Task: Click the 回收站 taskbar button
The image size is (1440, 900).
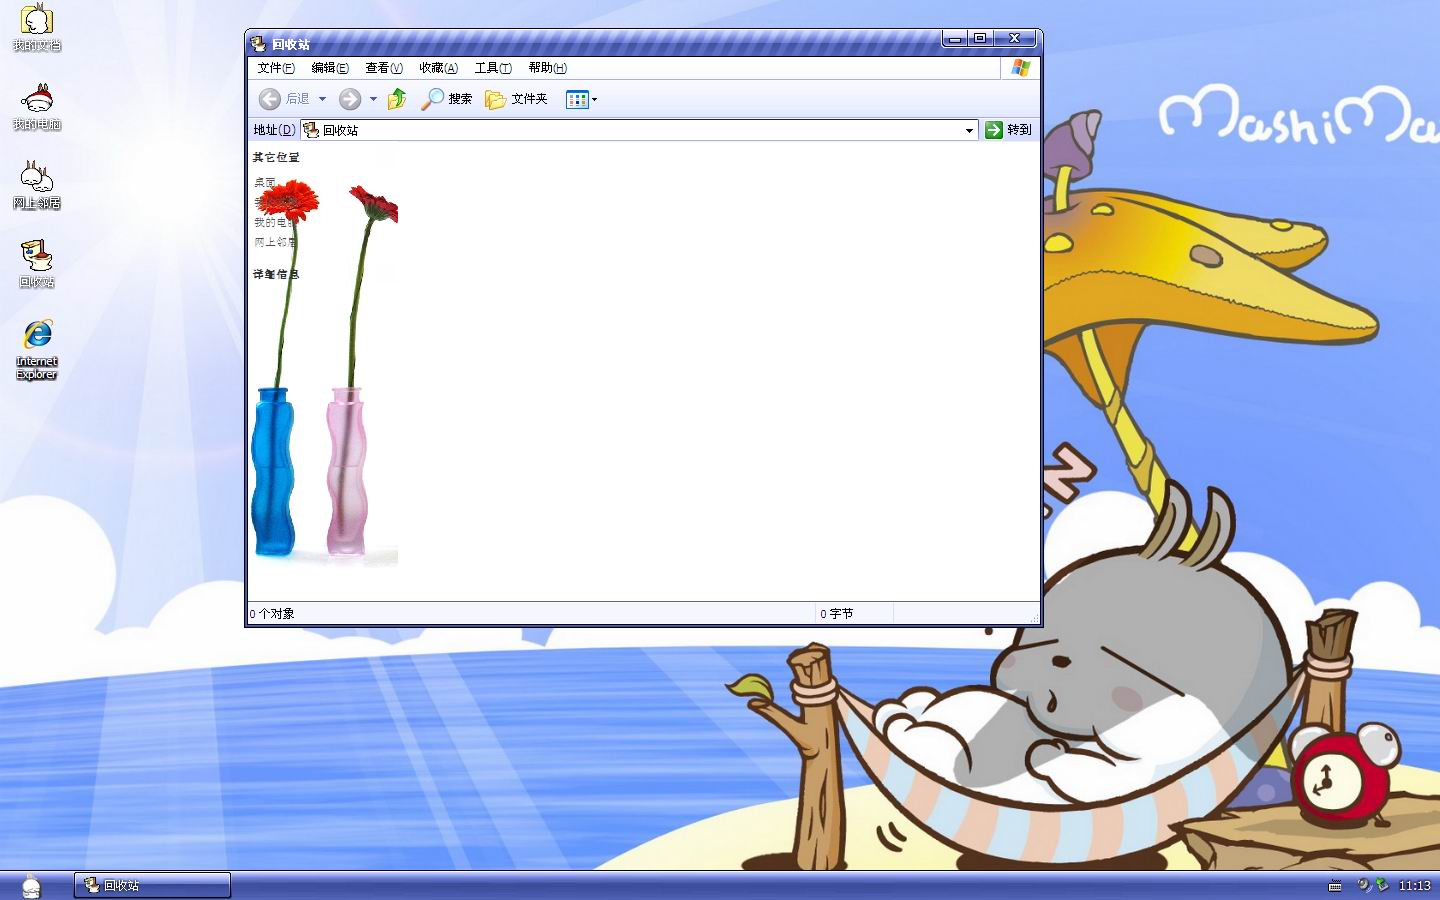Action: tap(152, 885)
